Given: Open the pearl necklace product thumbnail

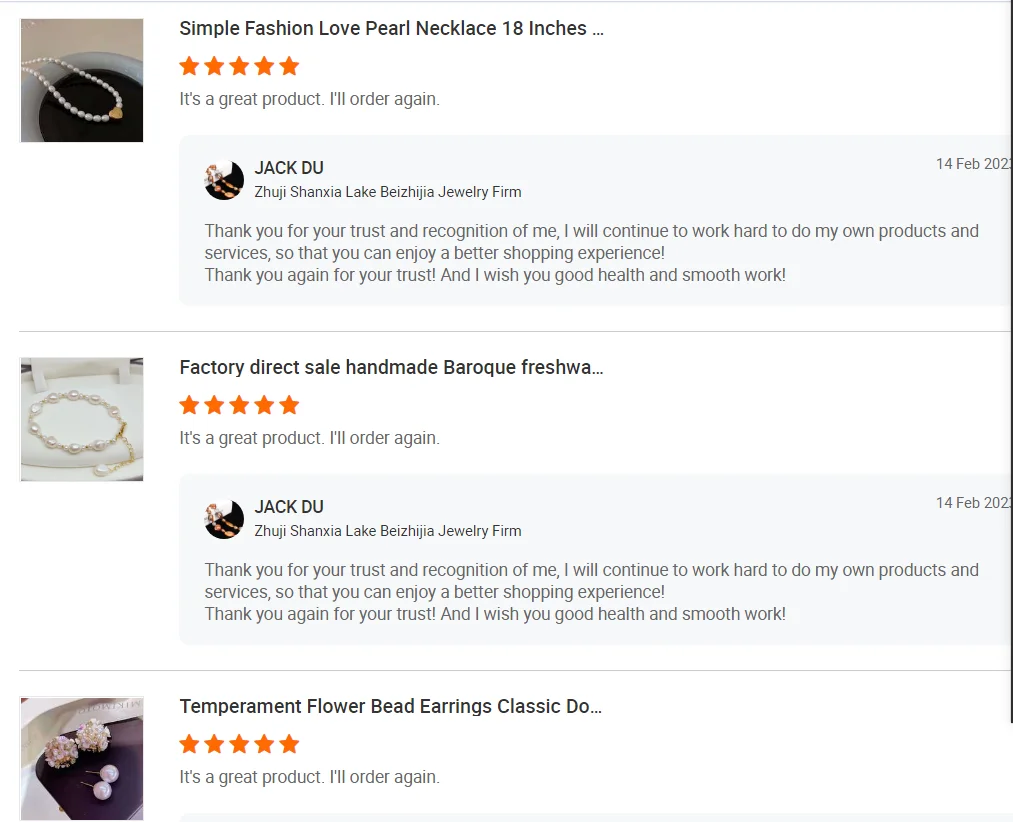Looking at the screenshot, I should (x=82, y=80).
